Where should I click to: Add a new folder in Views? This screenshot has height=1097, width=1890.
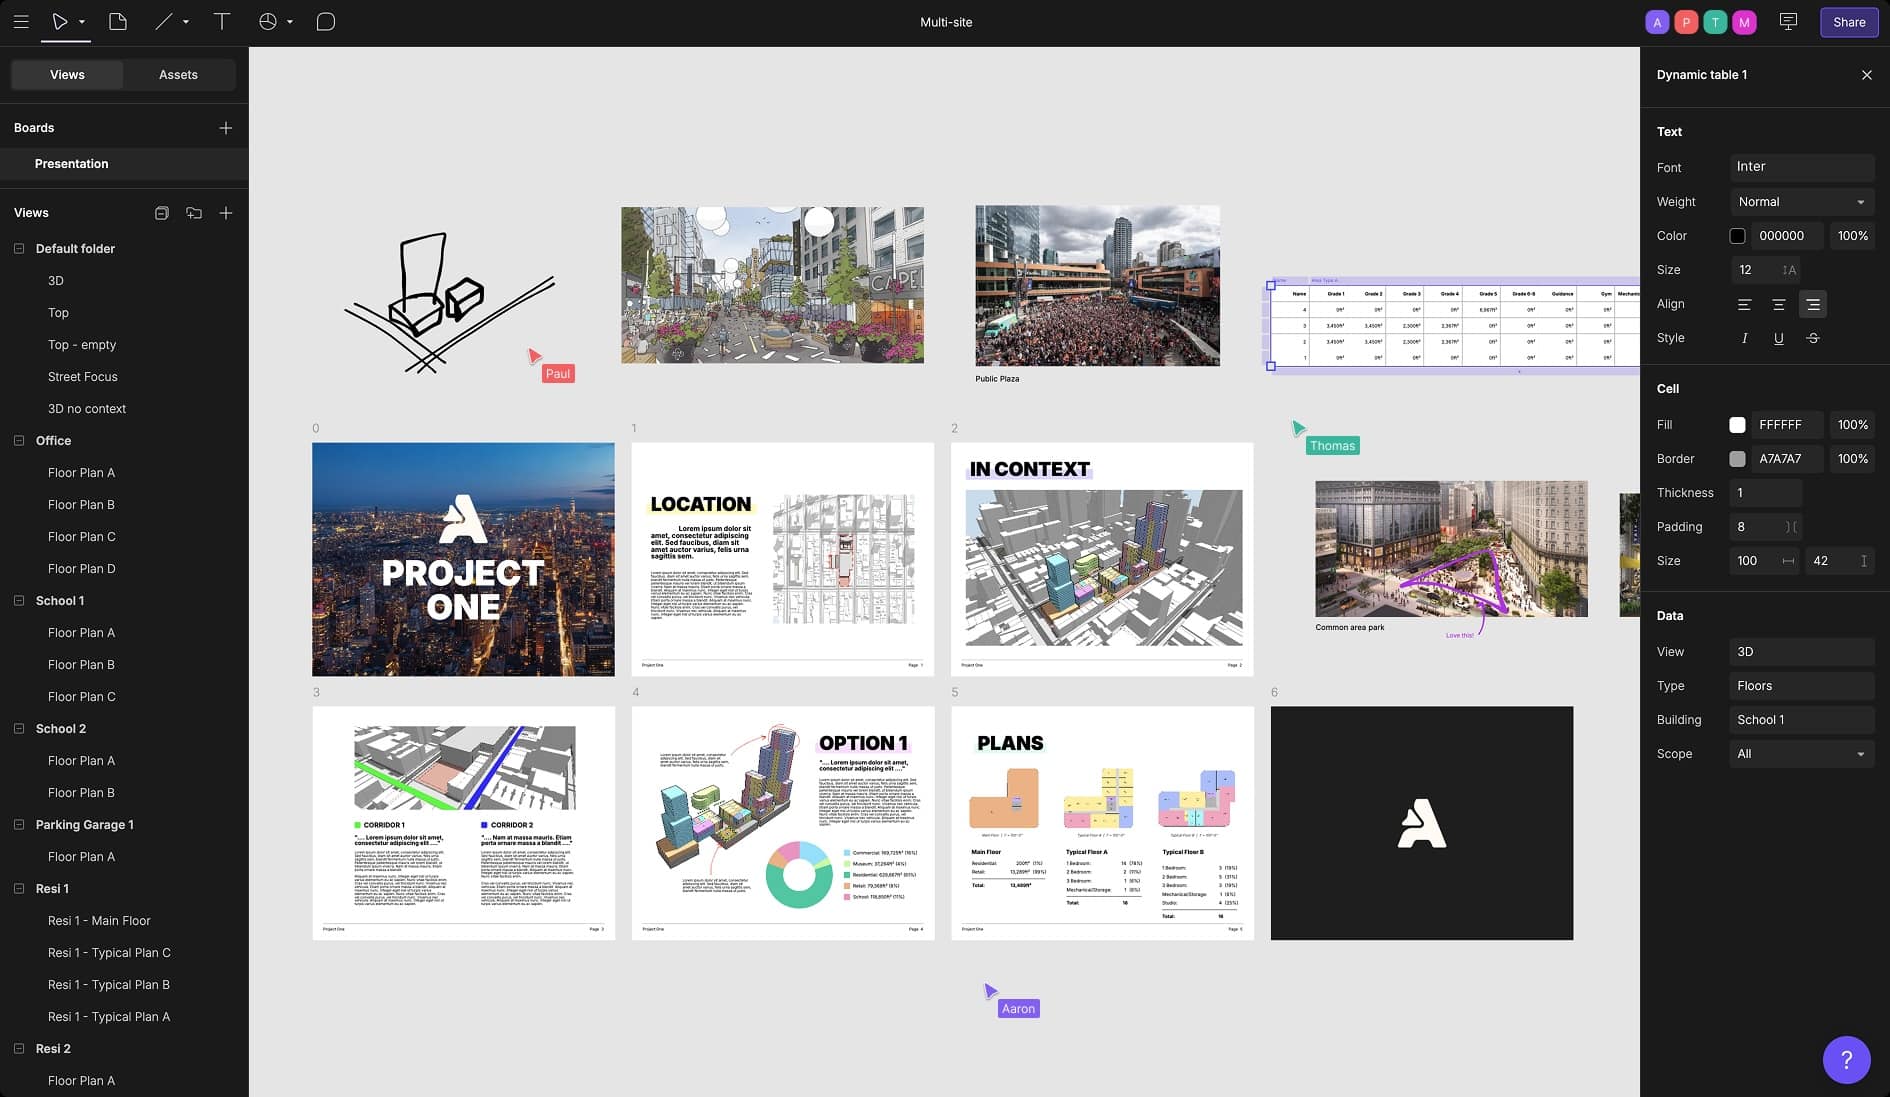point(194,213)
